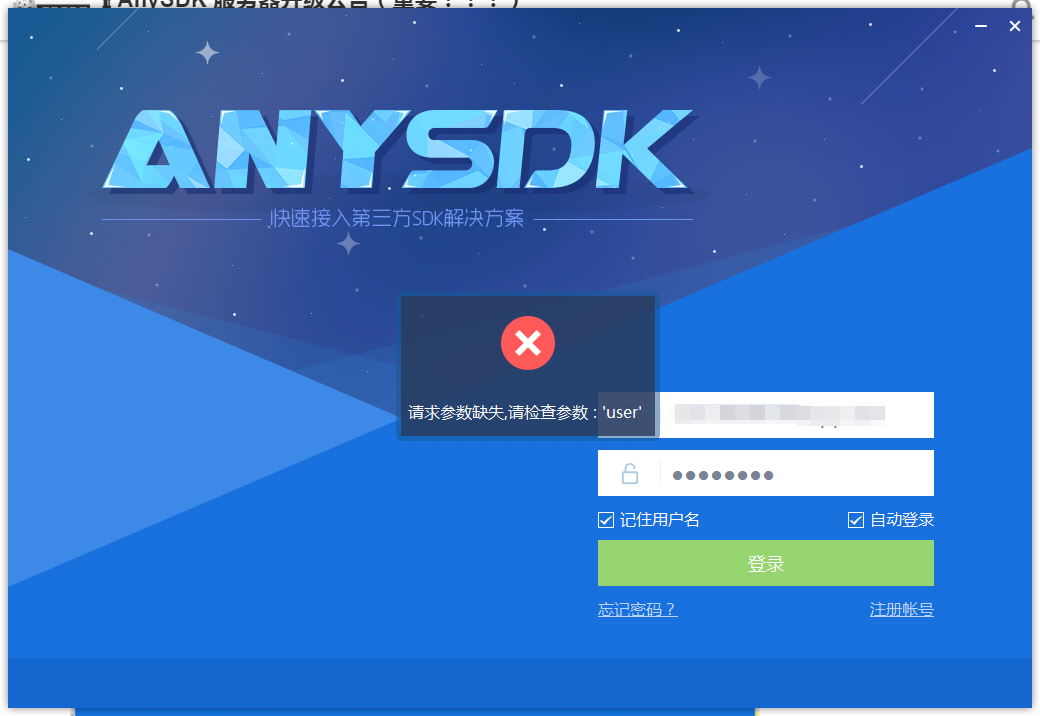Toggle the 记住用户名 checkbox
The image size is (1040, 716).
click(606, 520)
